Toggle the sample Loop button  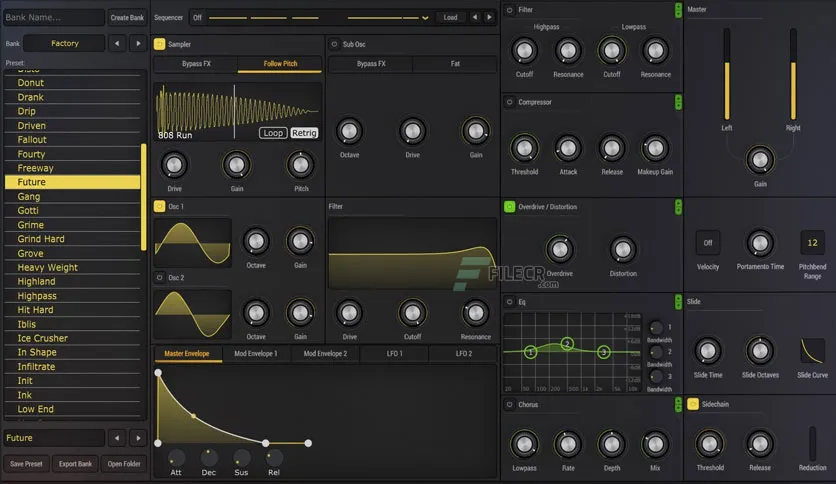pyautogui.click(x=273, y=133)
